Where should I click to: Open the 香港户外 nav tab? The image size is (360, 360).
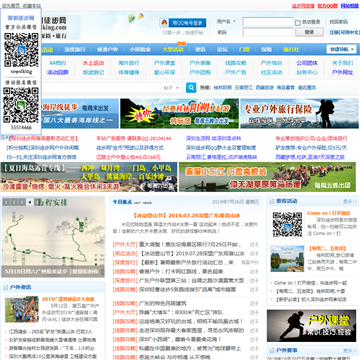click(107, 50)
